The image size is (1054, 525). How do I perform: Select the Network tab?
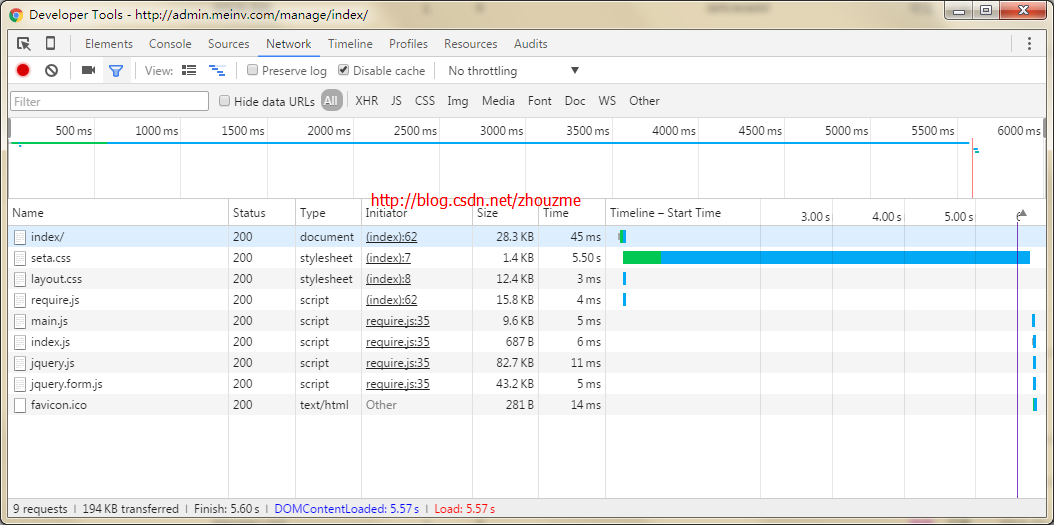click(288, 44)
